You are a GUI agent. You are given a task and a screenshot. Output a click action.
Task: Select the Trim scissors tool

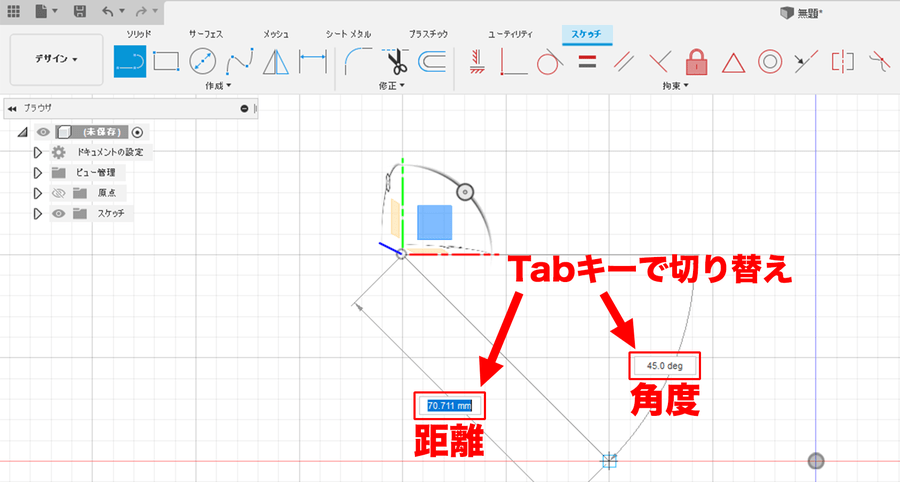(x=395, y=61)
